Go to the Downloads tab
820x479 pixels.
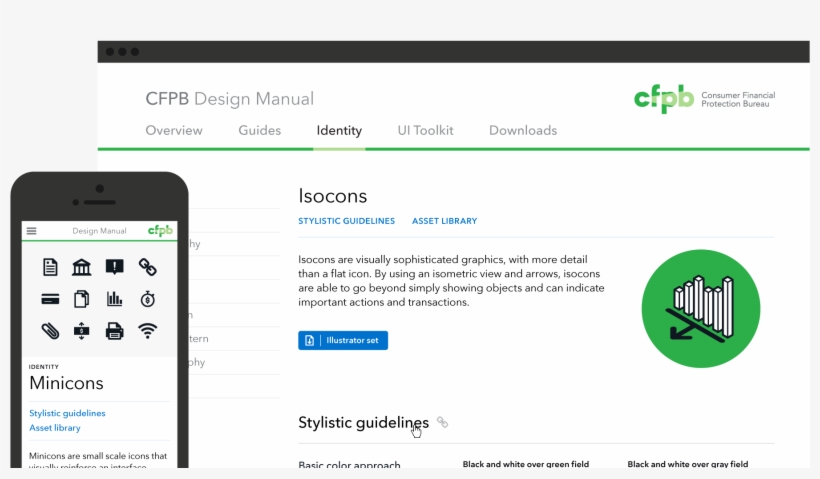(x=522, y=130)
